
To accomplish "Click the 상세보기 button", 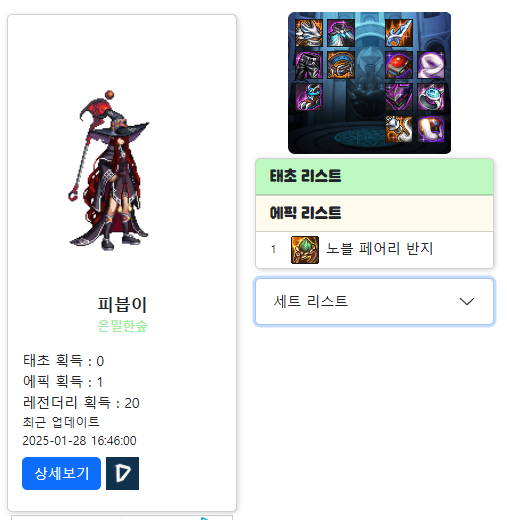I will (61, 473).
